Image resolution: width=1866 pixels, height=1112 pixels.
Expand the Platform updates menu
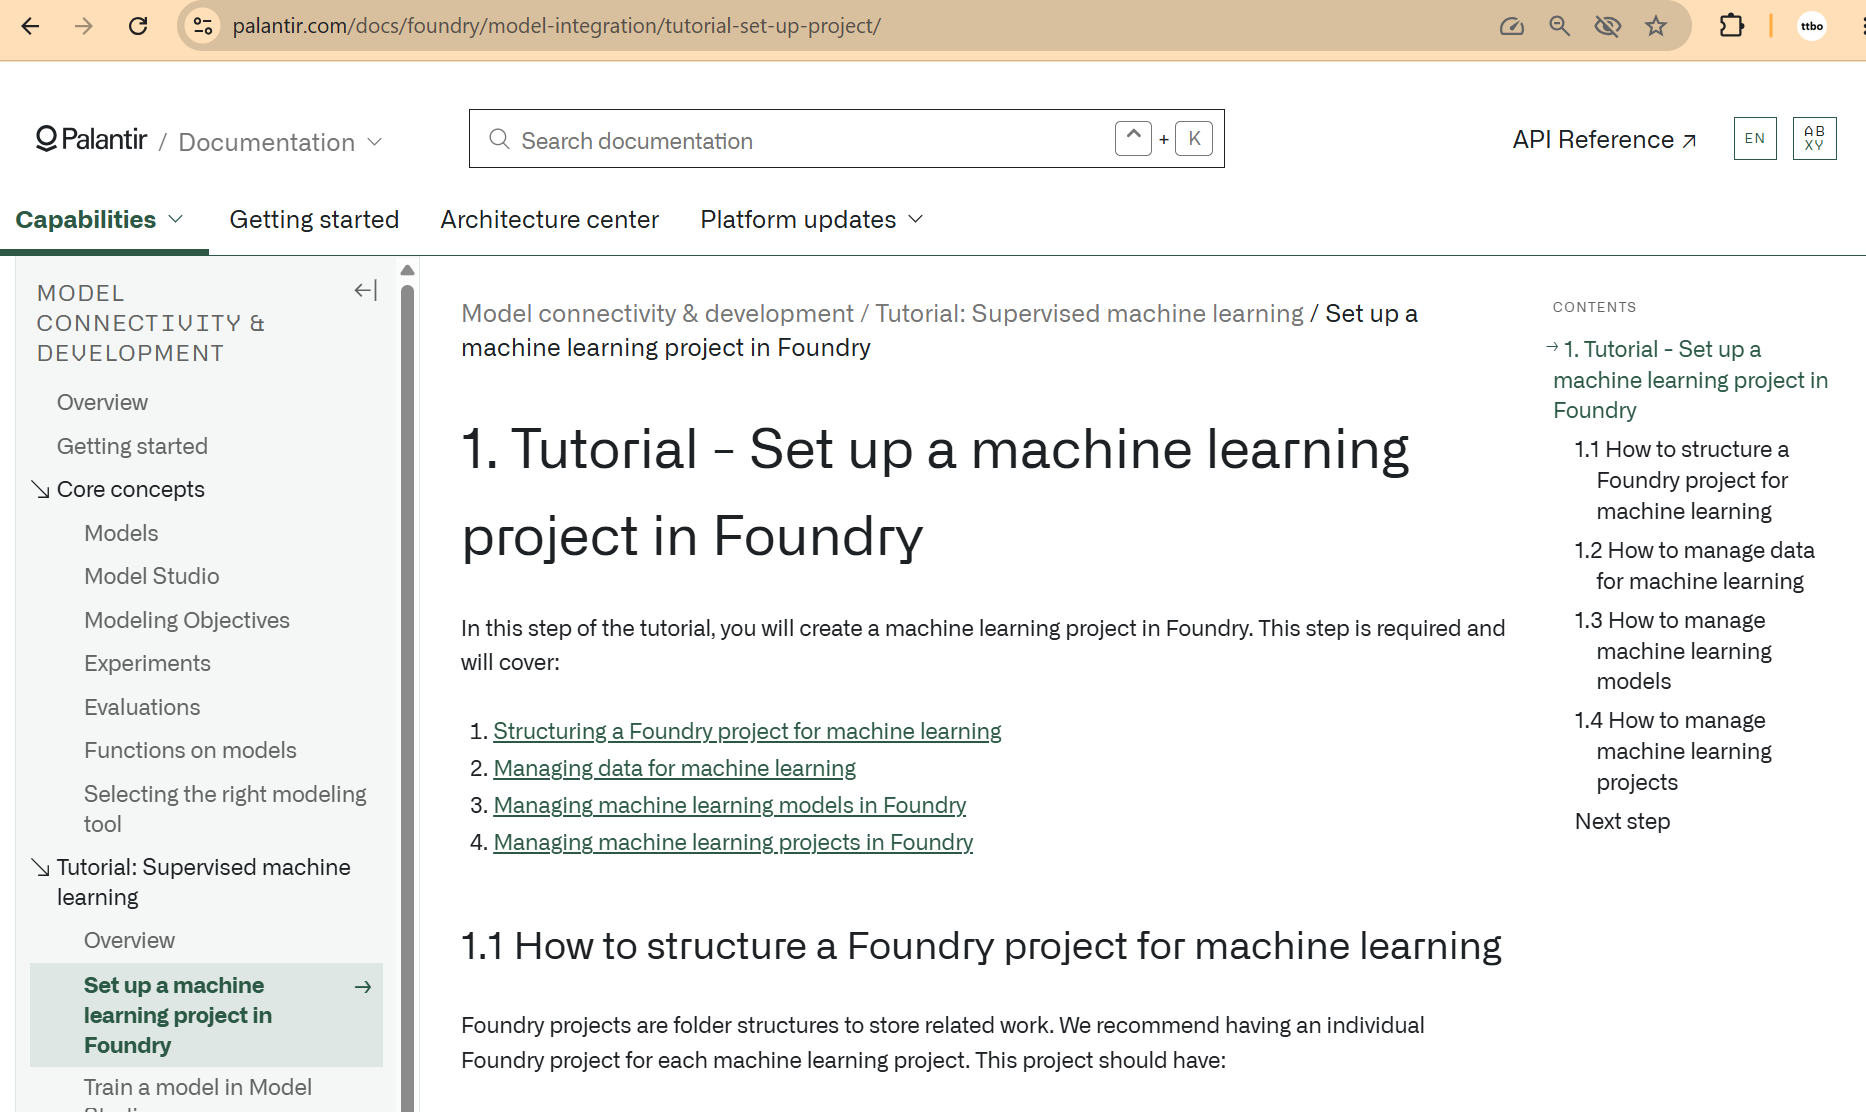[811, 220]
